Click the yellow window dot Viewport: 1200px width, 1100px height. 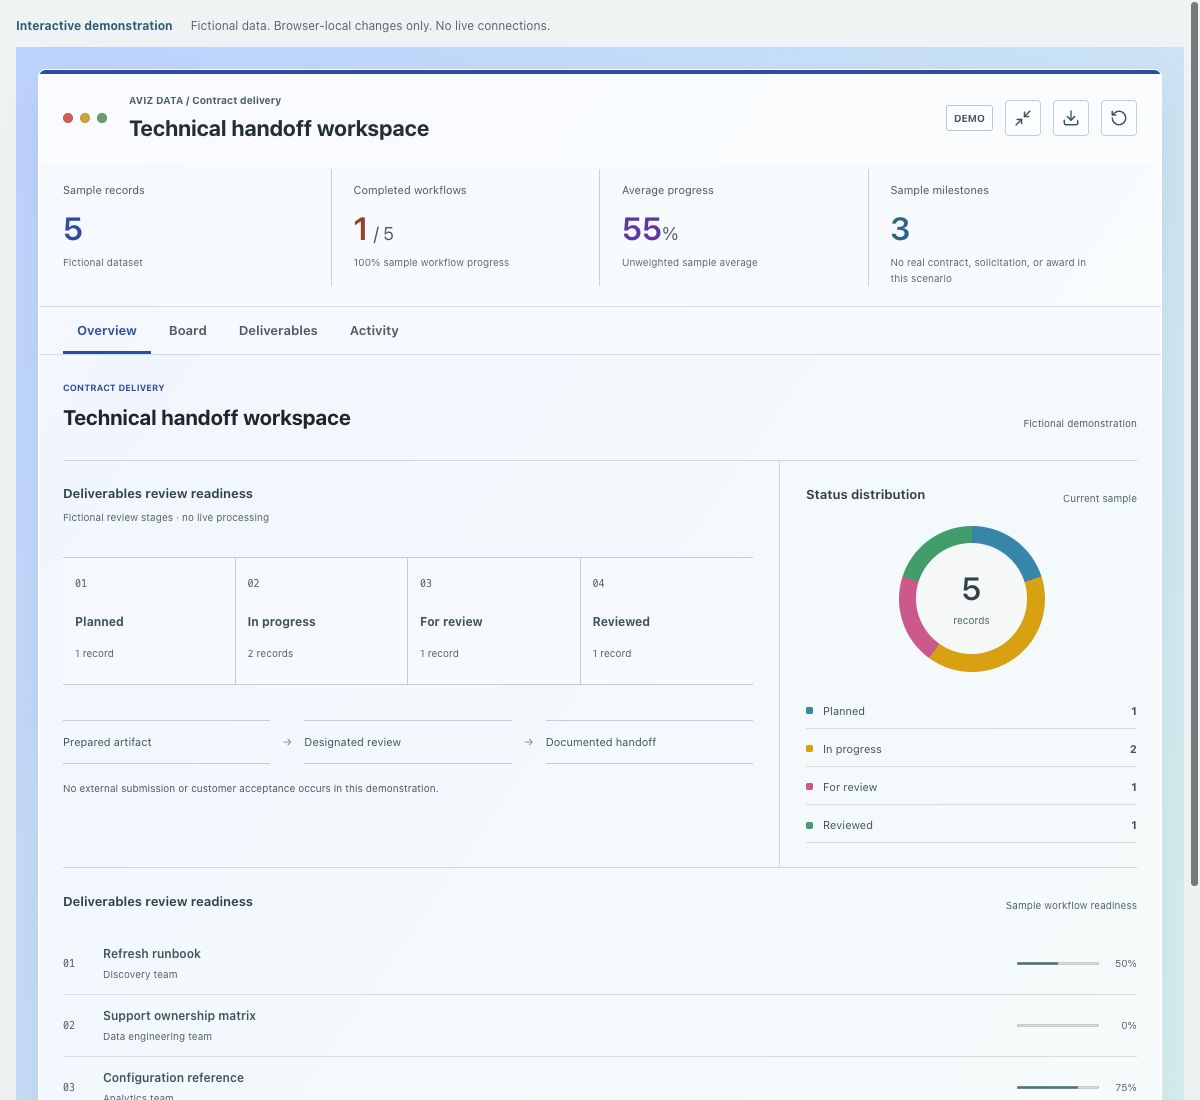(85, 118)
